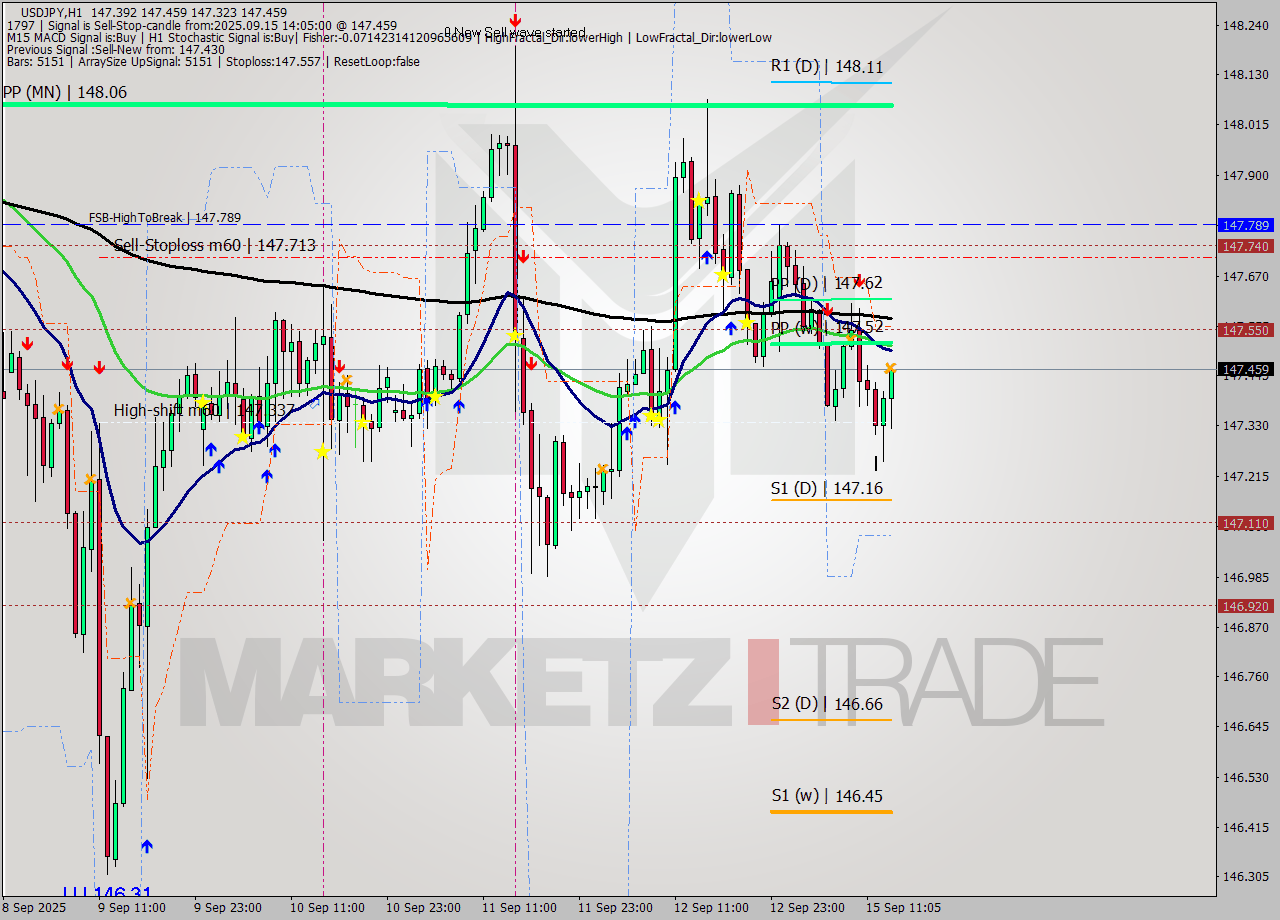Click the yellow star signal near 11 Sep 23:00

[x=655, y=420]
